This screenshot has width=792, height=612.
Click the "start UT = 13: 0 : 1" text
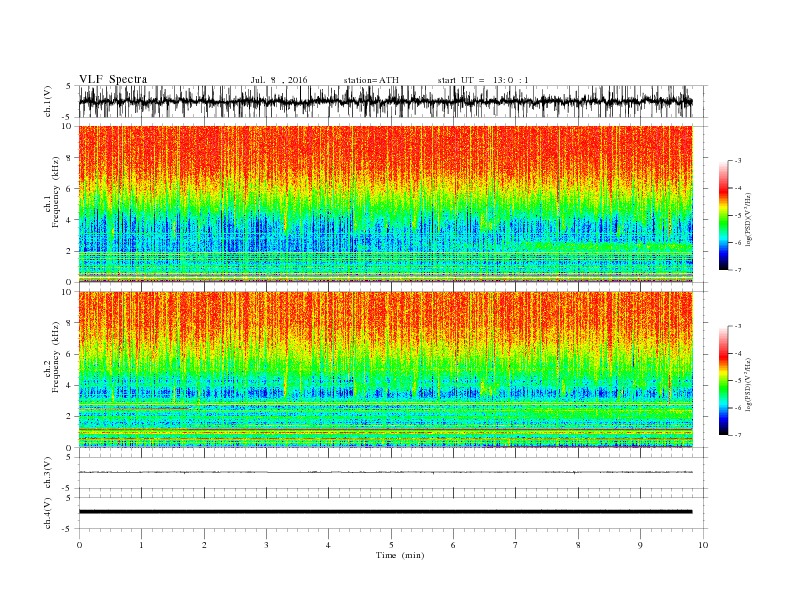[x=483, y=80]
